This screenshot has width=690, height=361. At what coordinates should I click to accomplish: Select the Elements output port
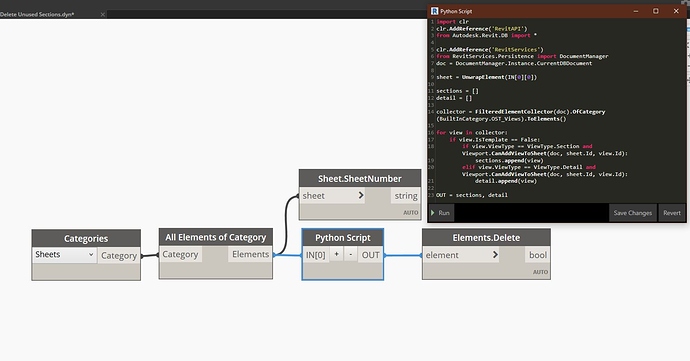(x=250, y=254)
